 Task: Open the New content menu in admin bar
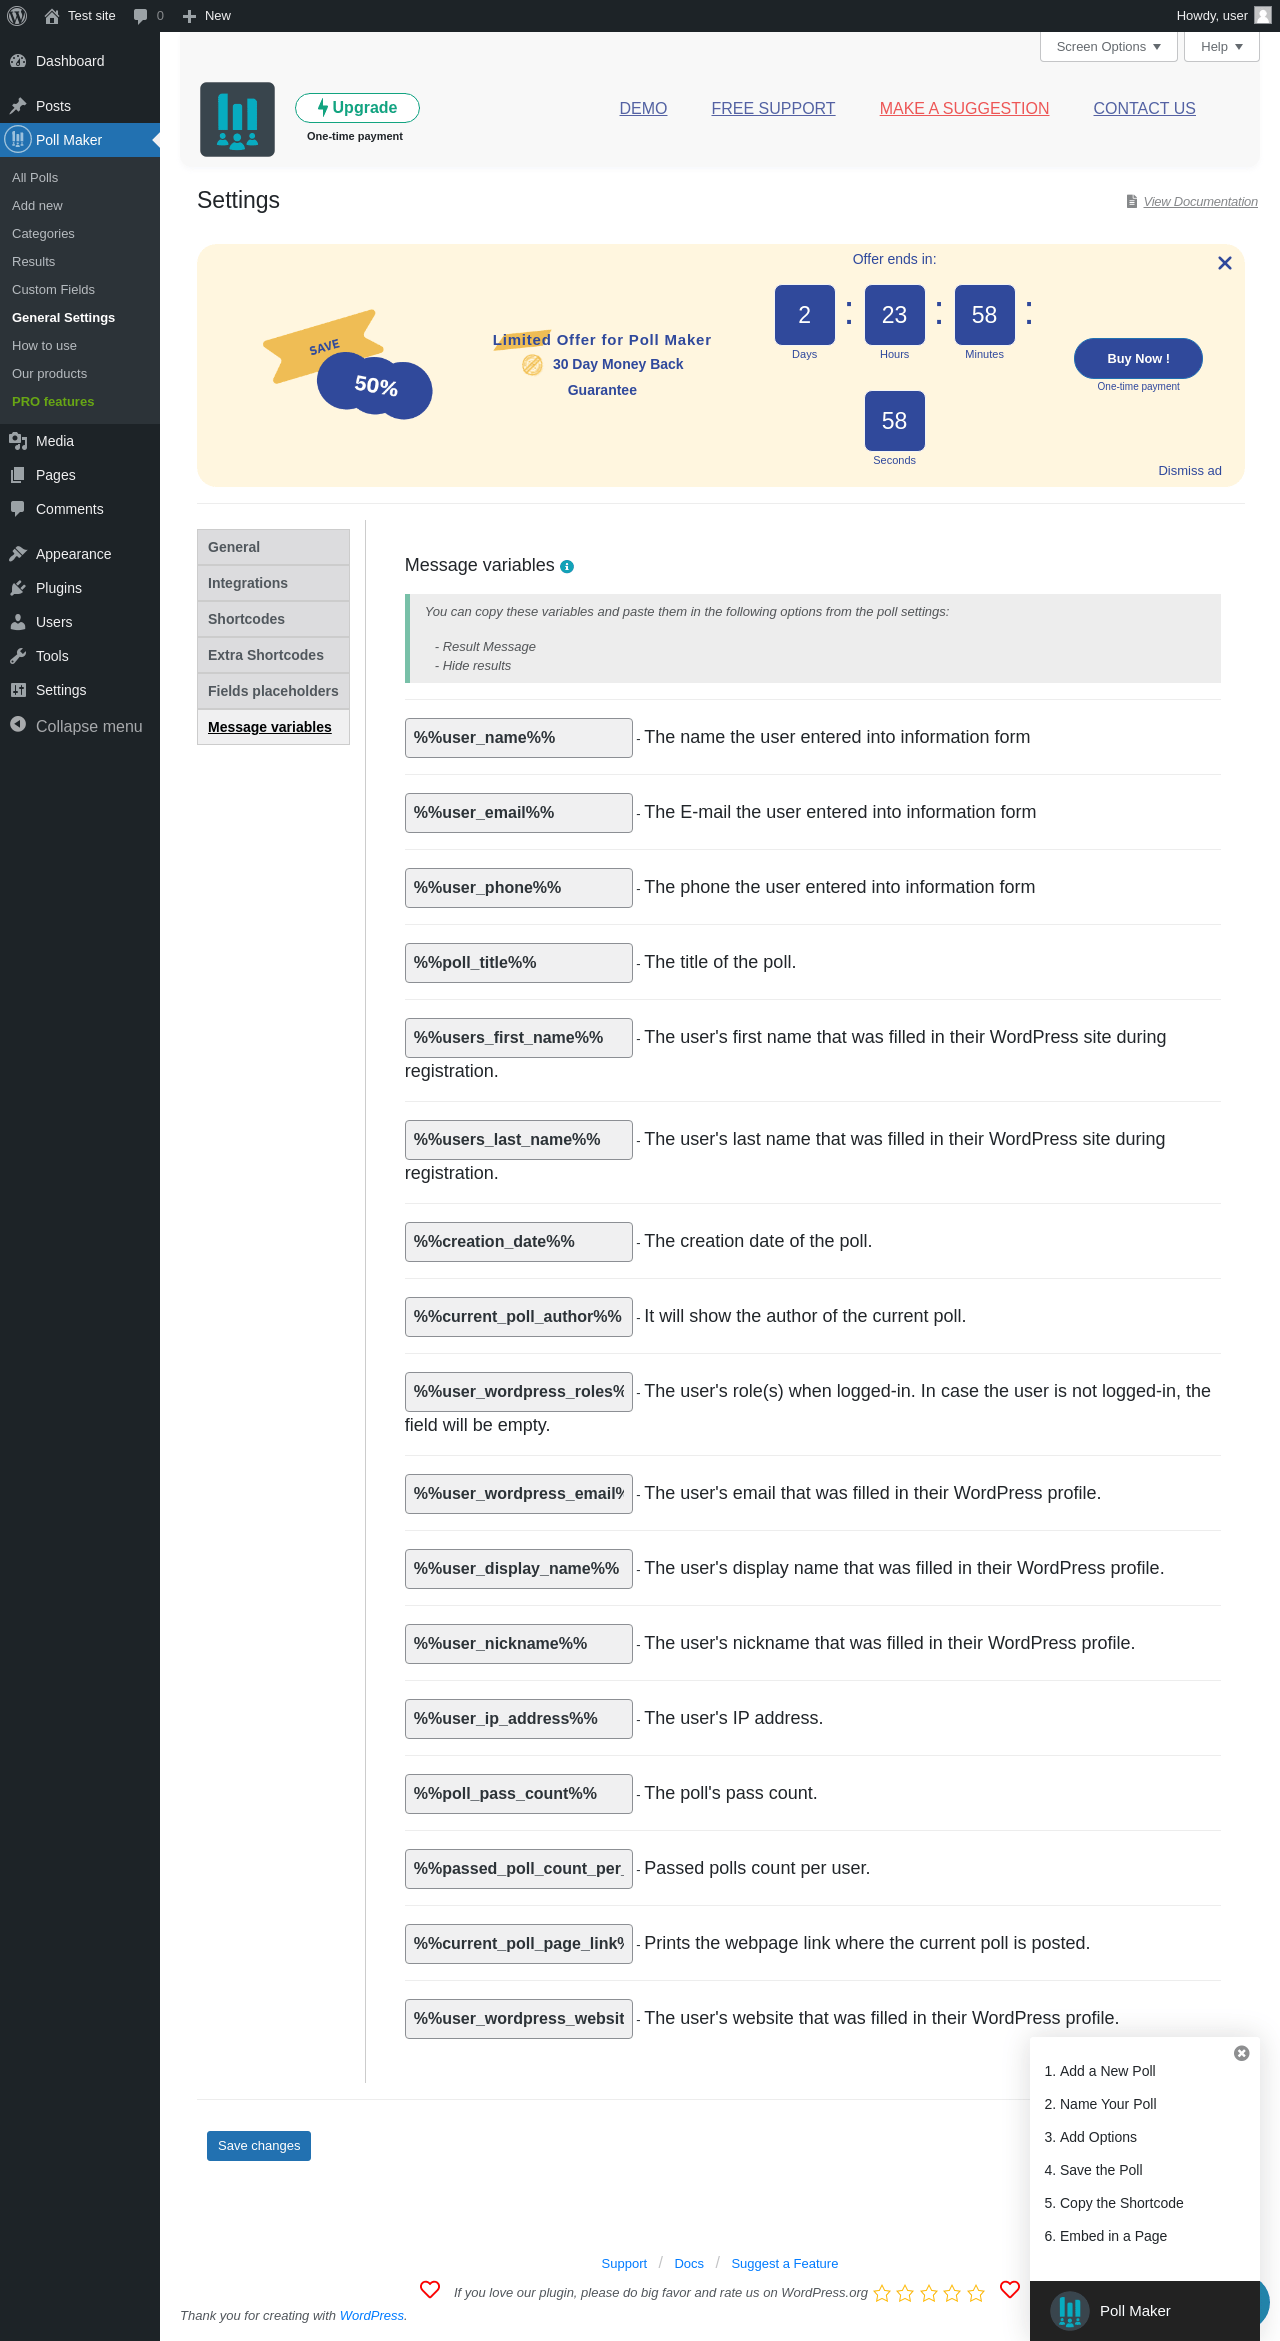pos(207,16)
